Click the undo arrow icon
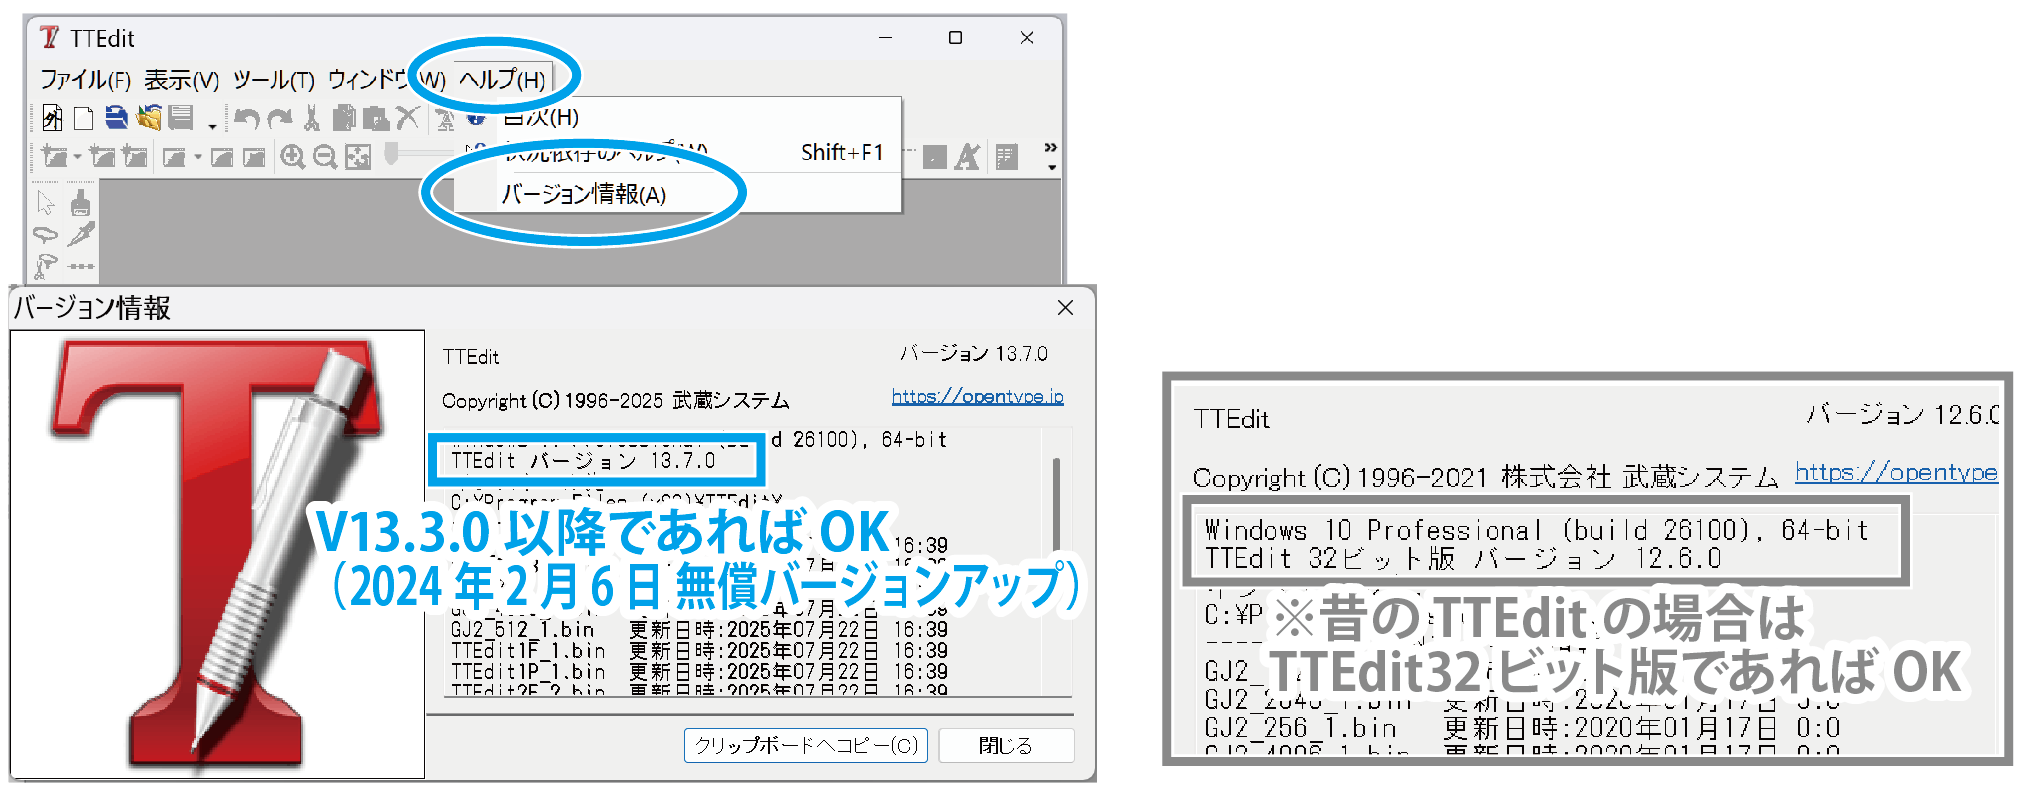This screenshot has height=786, width=2023. click(247, 119)
